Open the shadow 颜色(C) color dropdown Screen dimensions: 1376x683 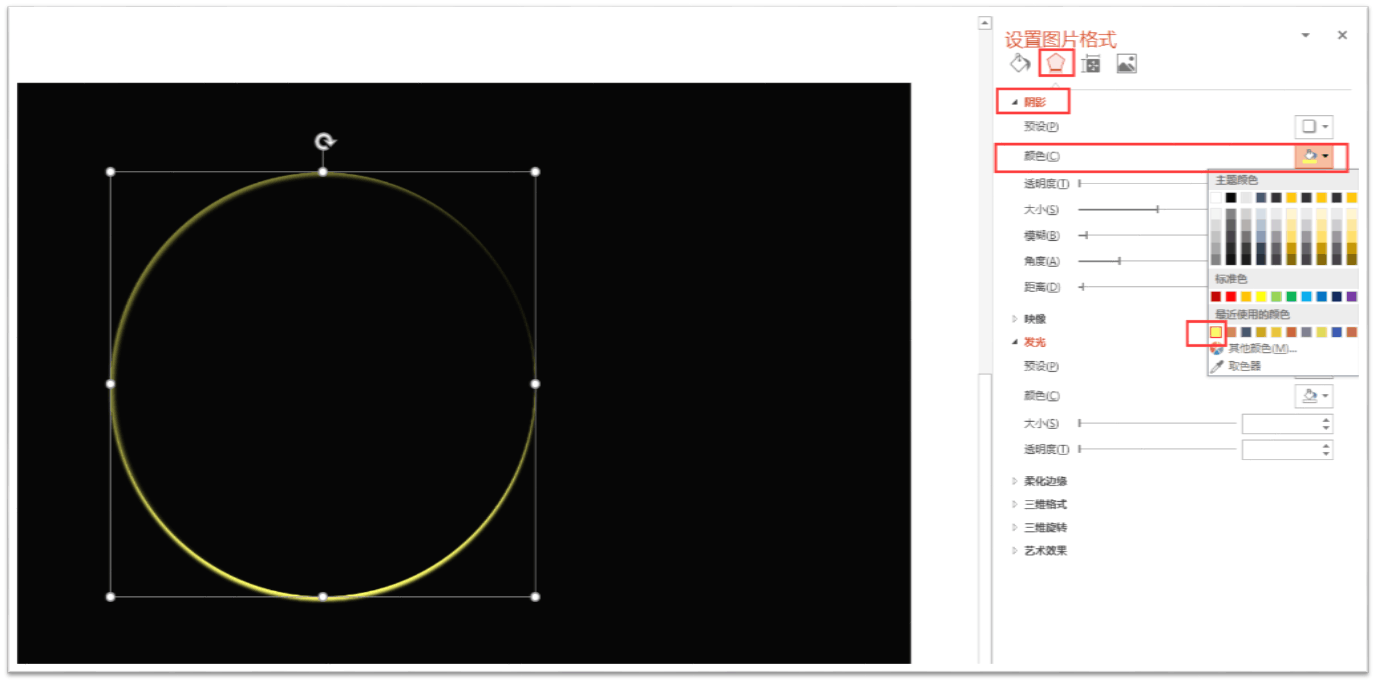point(1314,156)
